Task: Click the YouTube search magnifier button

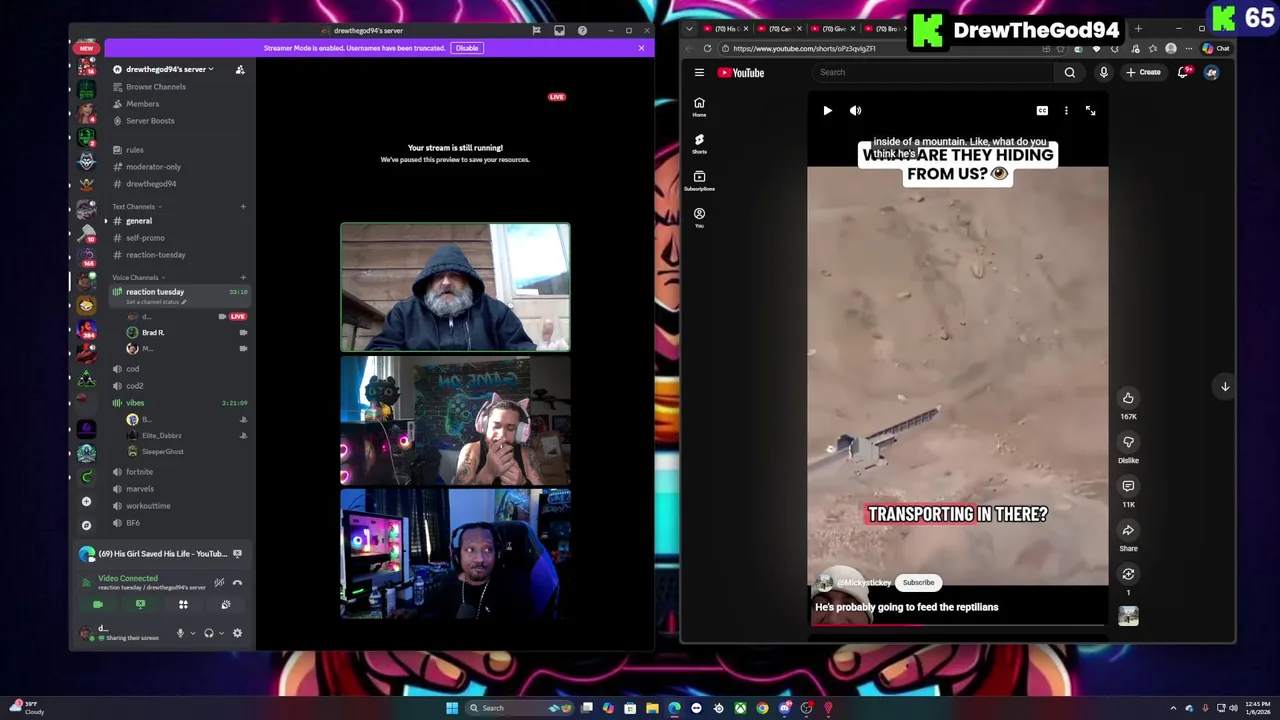Action: [1070, 72]
